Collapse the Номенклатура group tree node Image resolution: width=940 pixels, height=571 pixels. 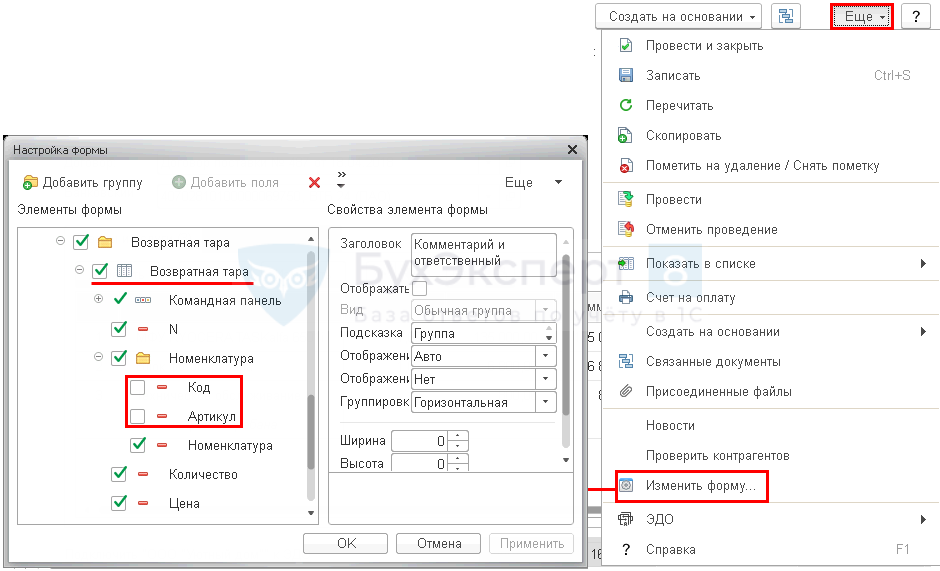point(100,358)
